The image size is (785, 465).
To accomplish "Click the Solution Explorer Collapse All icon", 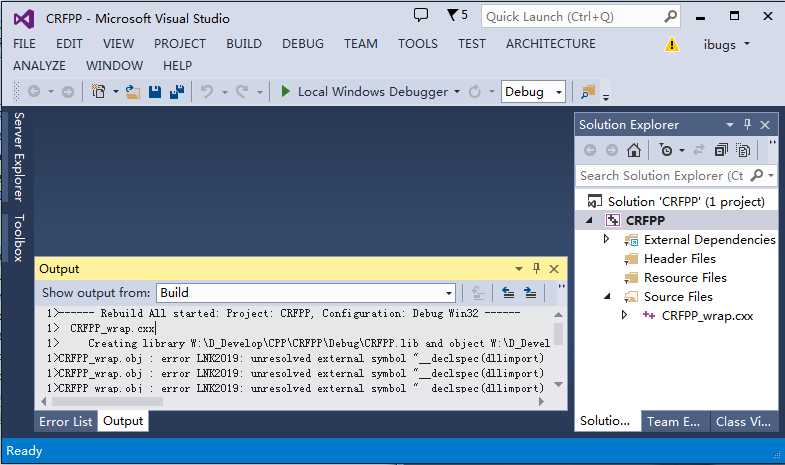I will pyautogui.click(x=721, y=150).
